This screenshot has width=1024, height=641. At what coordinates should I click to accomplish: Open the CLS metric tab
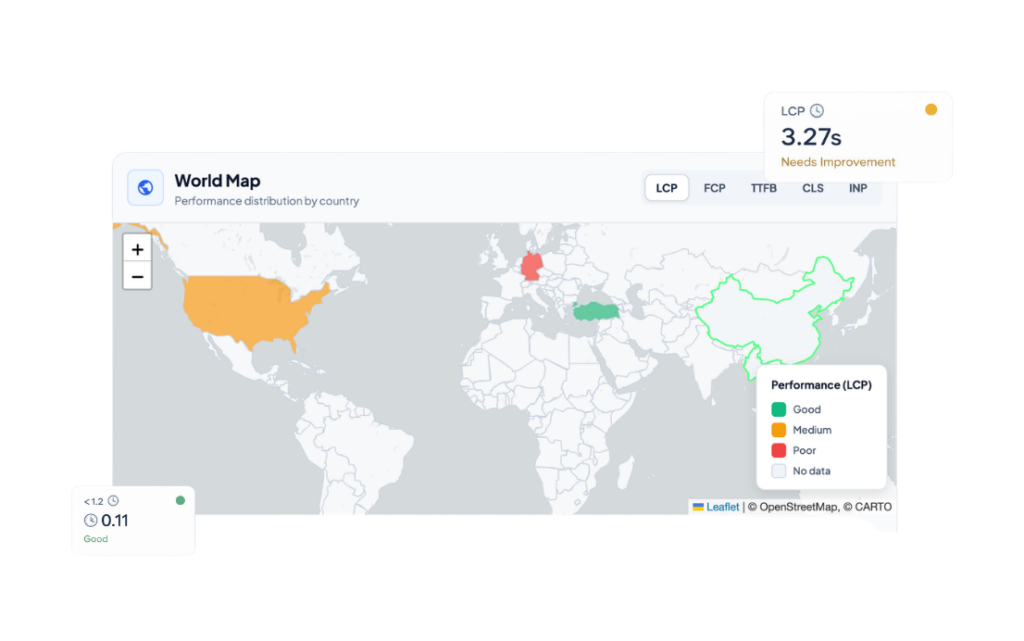[x=813, y=188]
